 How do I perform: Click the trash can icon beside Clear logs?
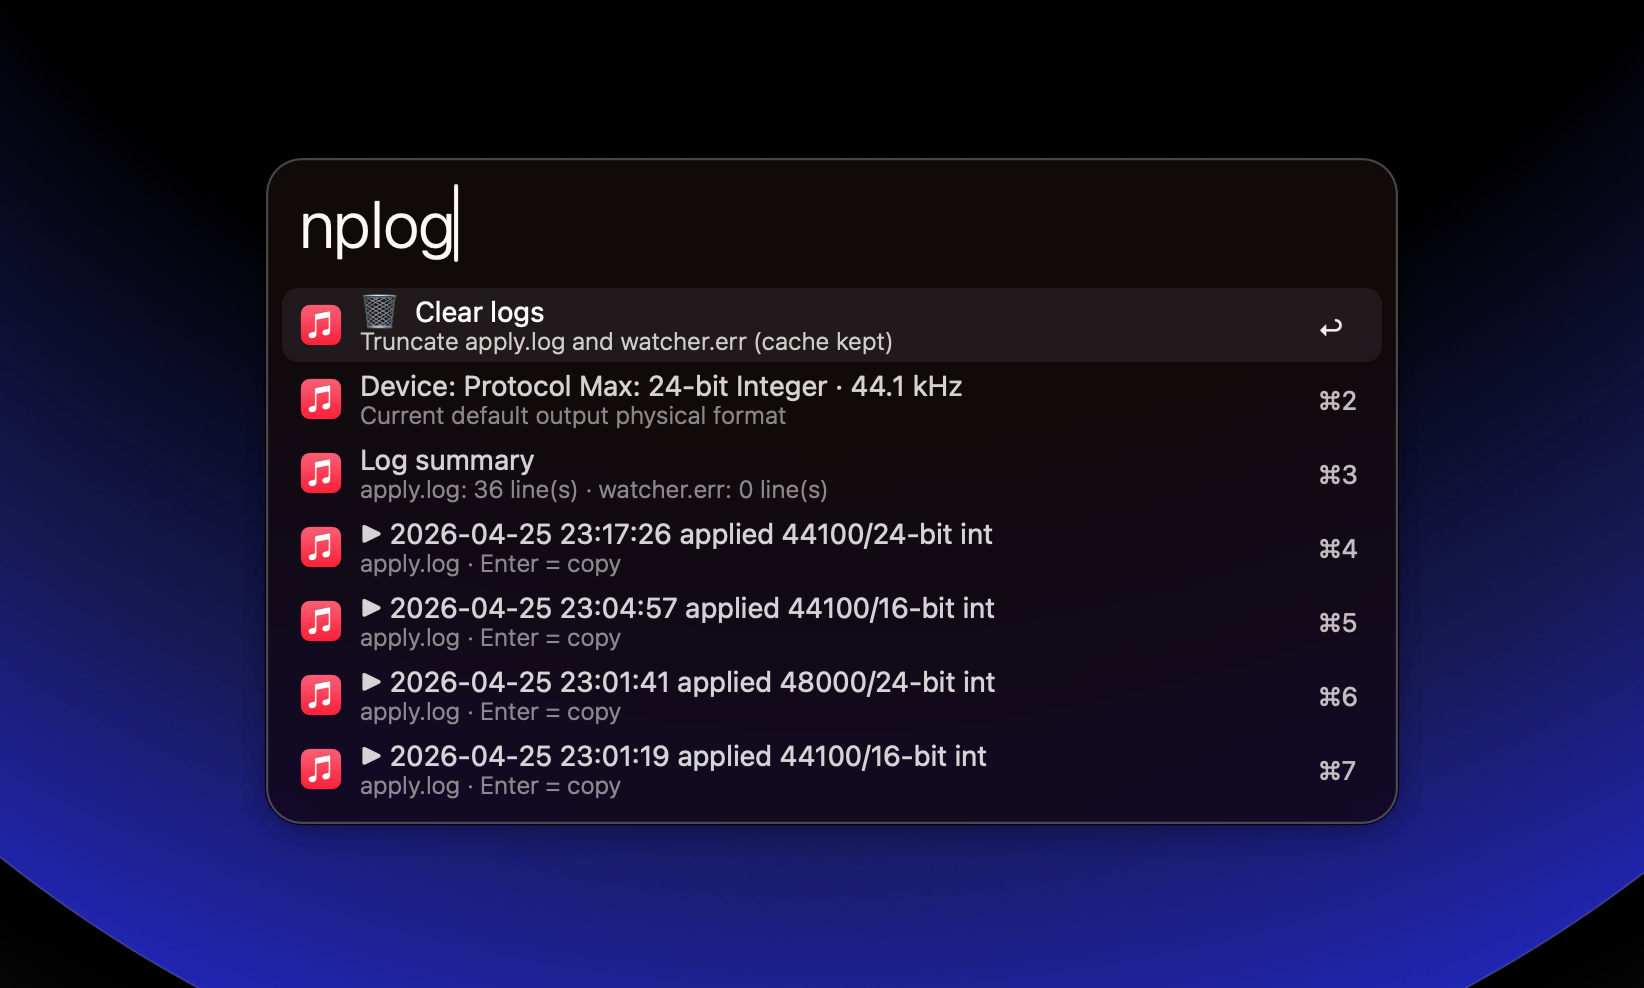[x=379, y=311]
